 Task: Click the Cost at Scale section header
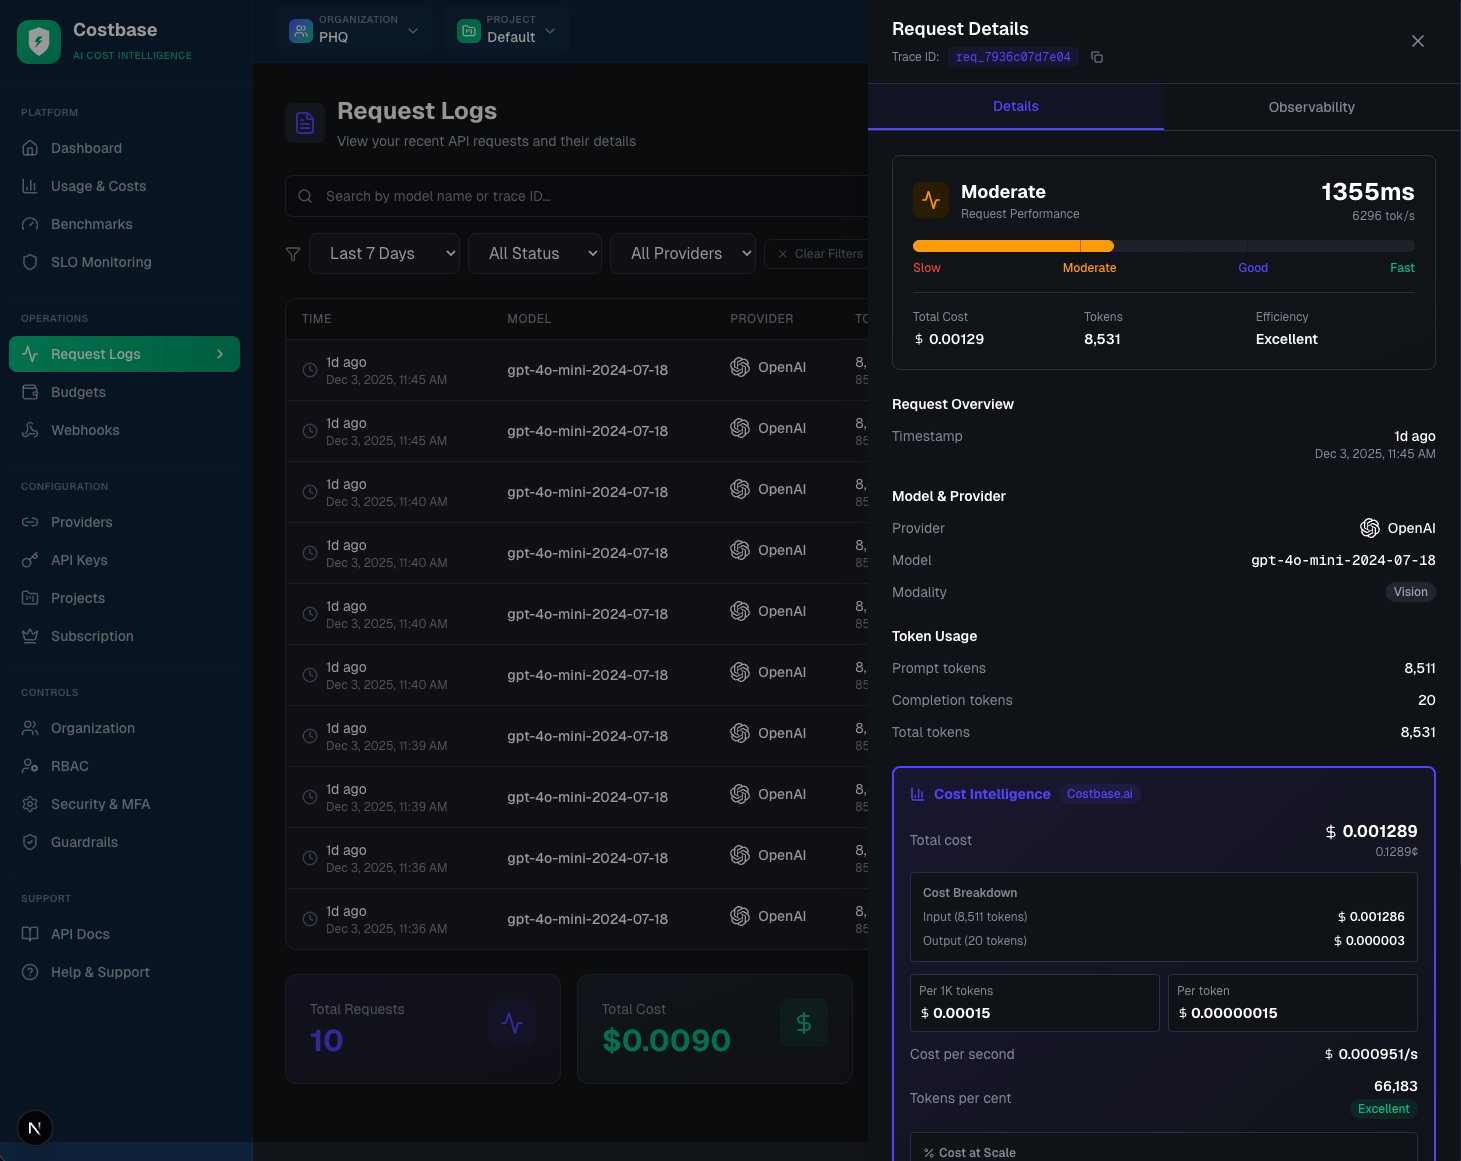(969, 1153)
